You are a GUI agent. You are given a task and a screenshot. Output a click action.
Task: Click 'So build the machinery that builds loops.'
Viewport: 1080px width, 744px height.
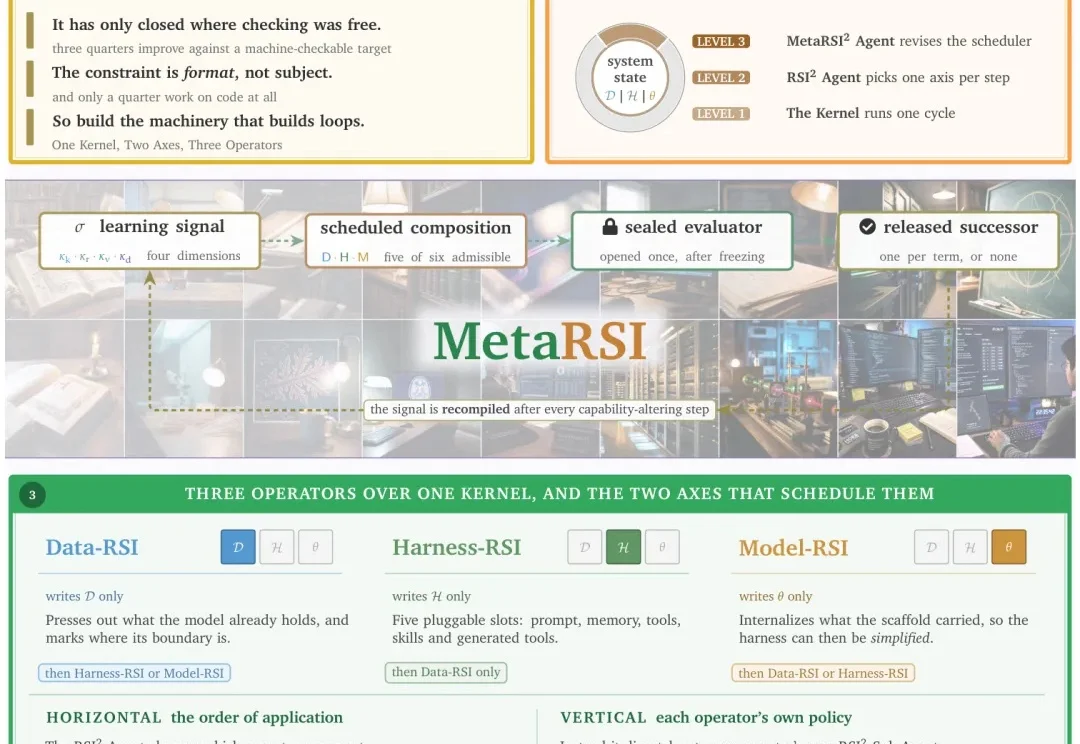208,121
